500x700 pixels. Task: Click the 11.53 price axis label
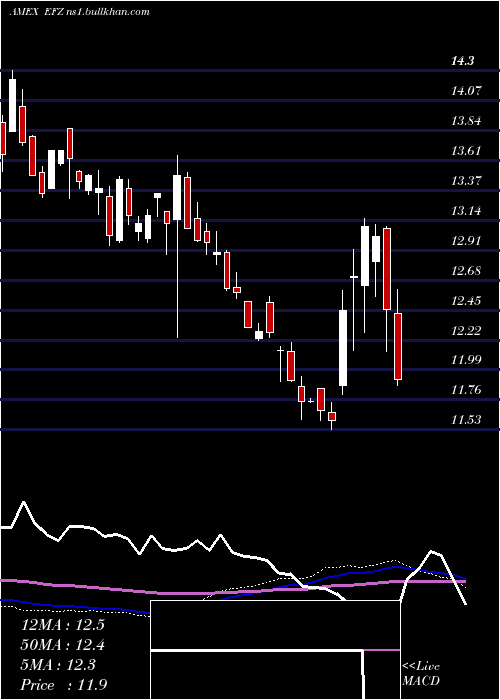[467, 420]
